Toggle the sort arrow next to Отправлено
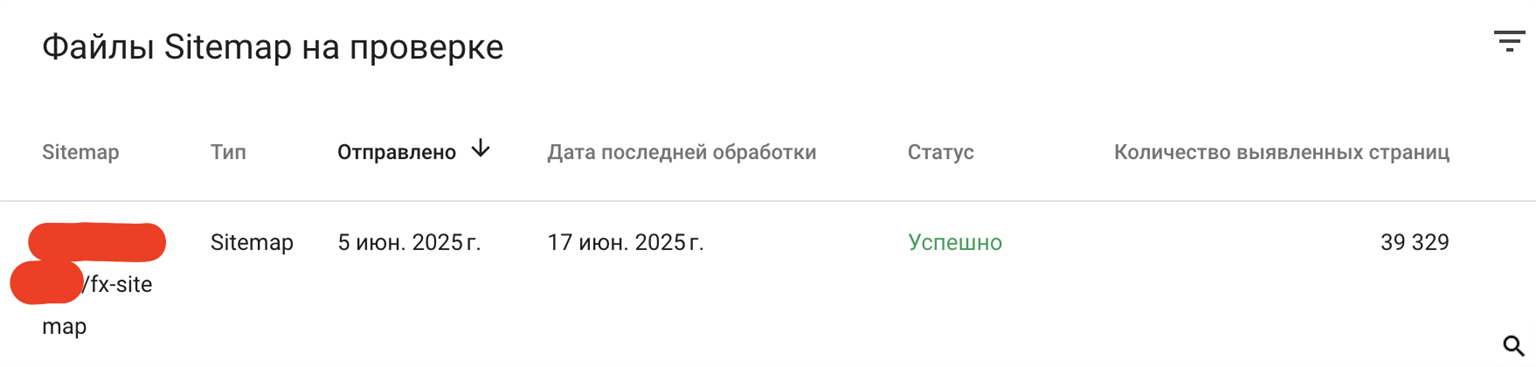 481,149
